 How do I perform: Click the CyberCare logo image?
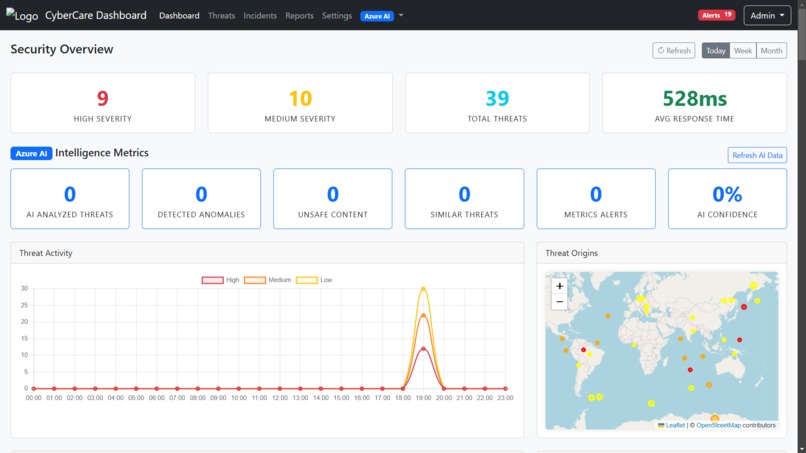tap(22, 15)
